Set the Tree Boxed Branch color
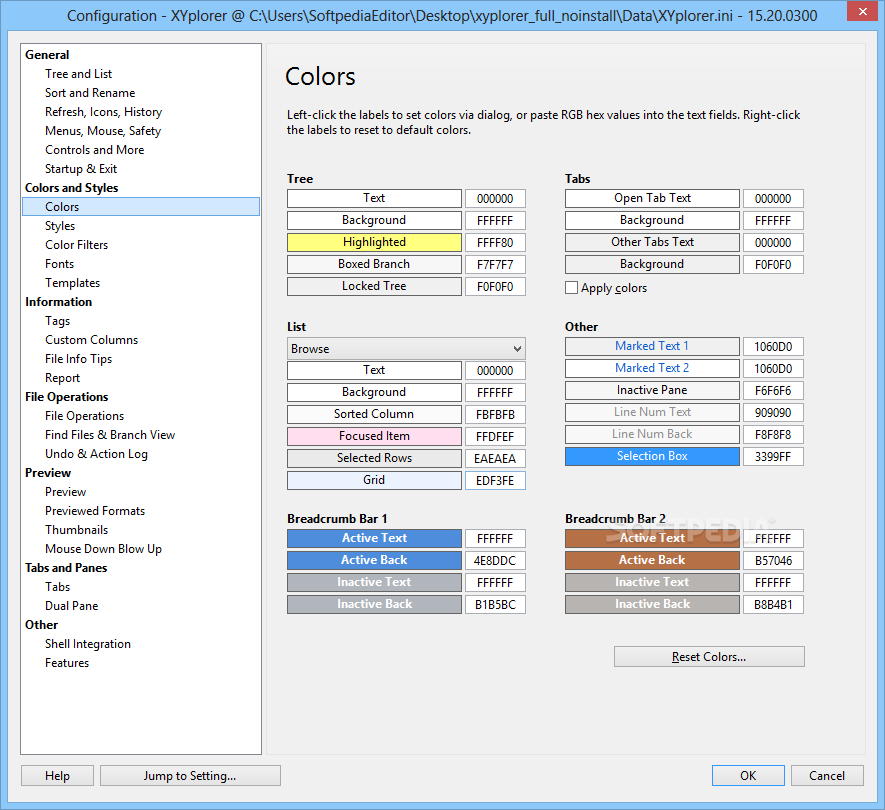Screen dimensions: 885x810 (x=374, y=264)
